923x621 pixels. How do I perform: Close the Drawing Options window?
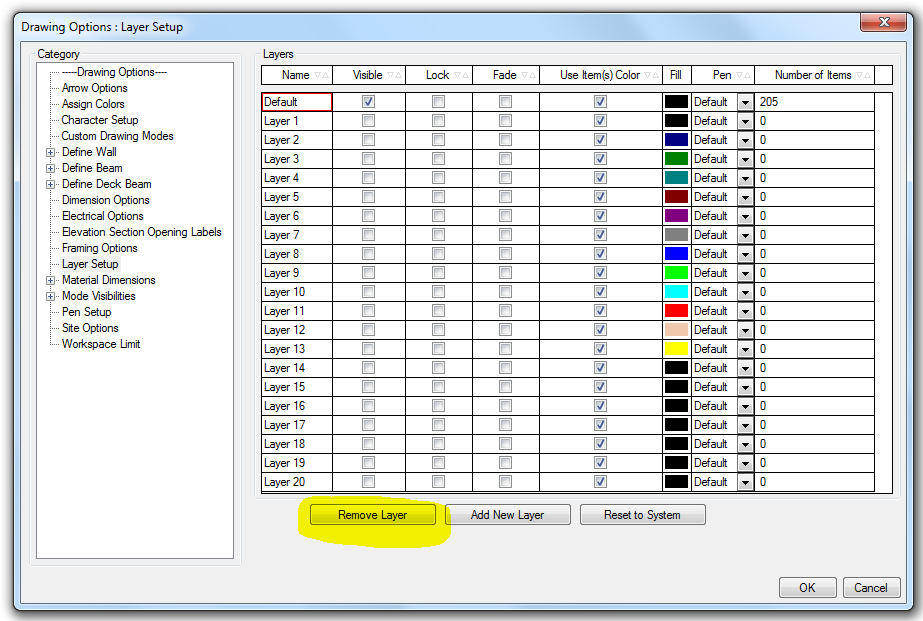884,22
